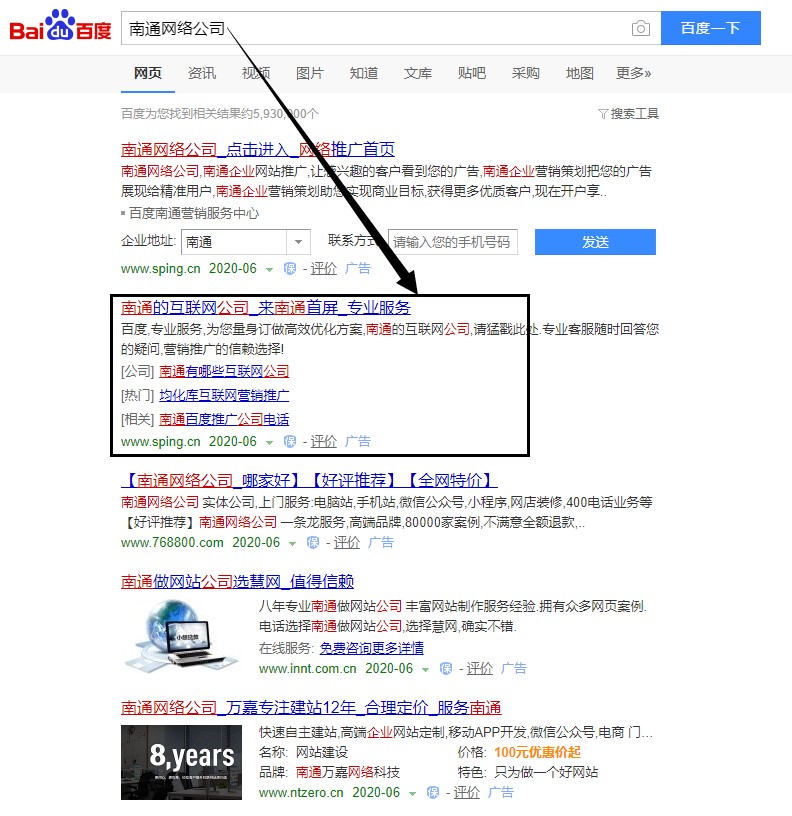Click the www.ntzero.cn URL
Viewport: 792px width, 816px height.
[x=301, y=793]
